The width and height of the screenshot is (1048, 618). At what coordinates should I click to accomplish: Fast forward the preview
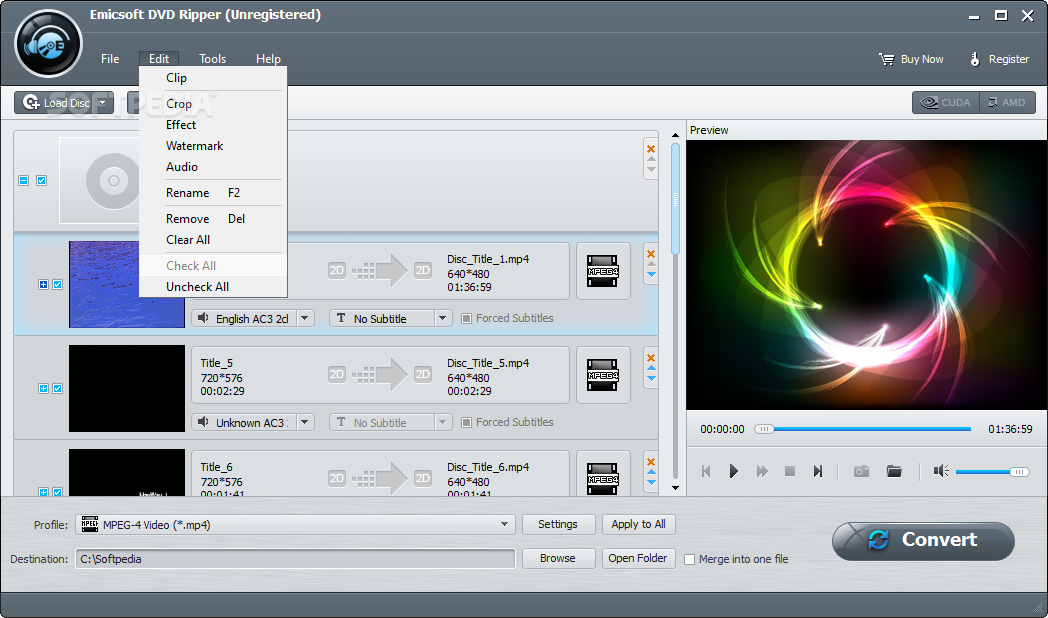(762, 471)
